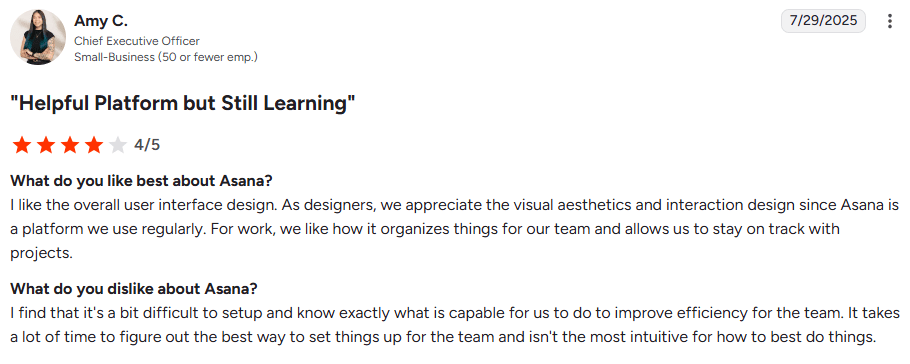Screen dimensions: 910x364
Task: Open the three-dot review options menu
Action: pos(889,21)
